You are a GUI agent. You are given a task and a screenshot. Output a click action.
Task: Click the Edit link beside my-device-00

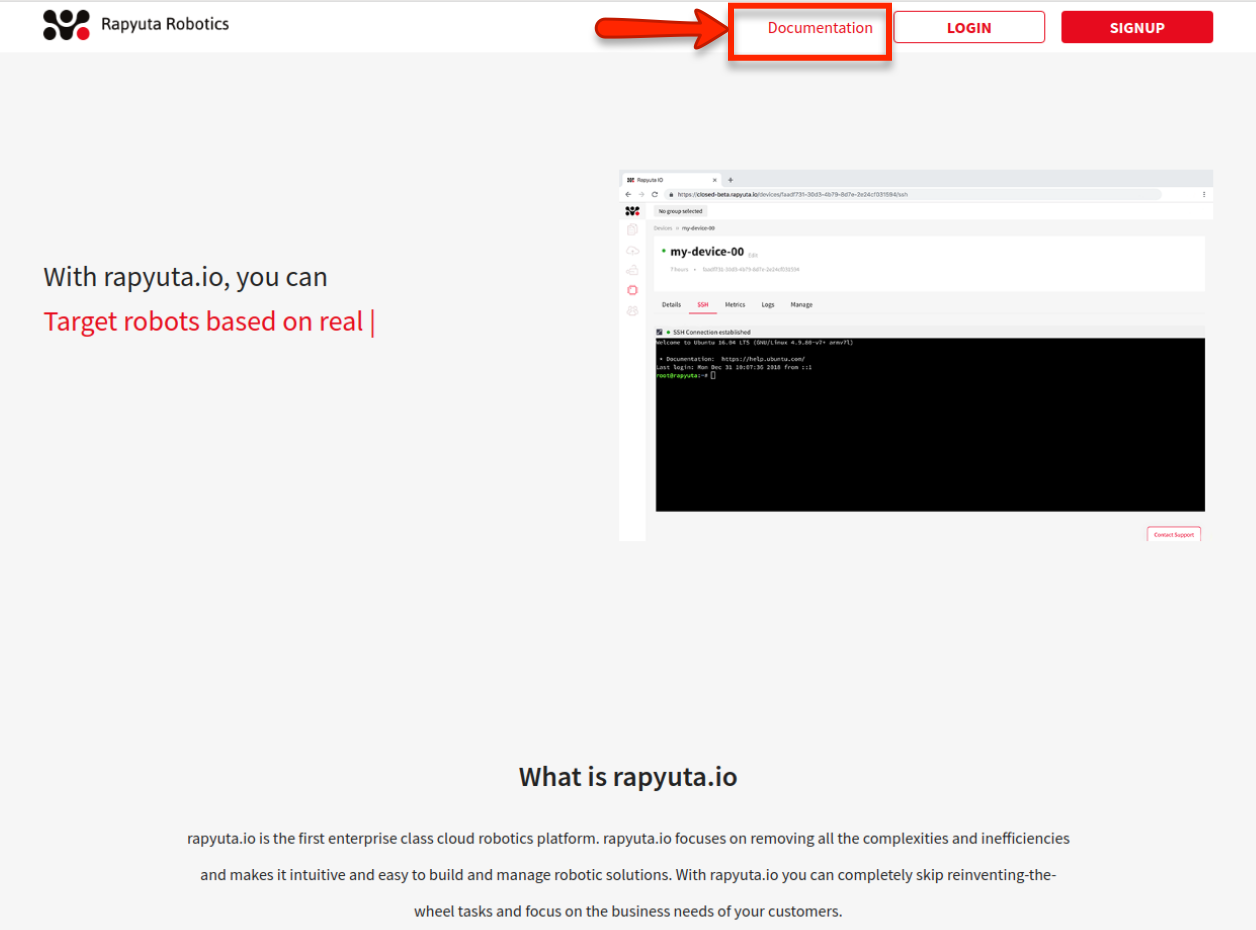pyautogui.click(x=753, y=255)
